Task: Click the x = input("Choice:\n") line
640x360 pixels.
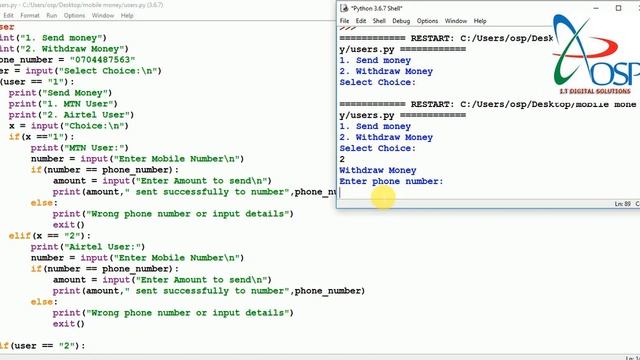Action: (x=69, y=126)
